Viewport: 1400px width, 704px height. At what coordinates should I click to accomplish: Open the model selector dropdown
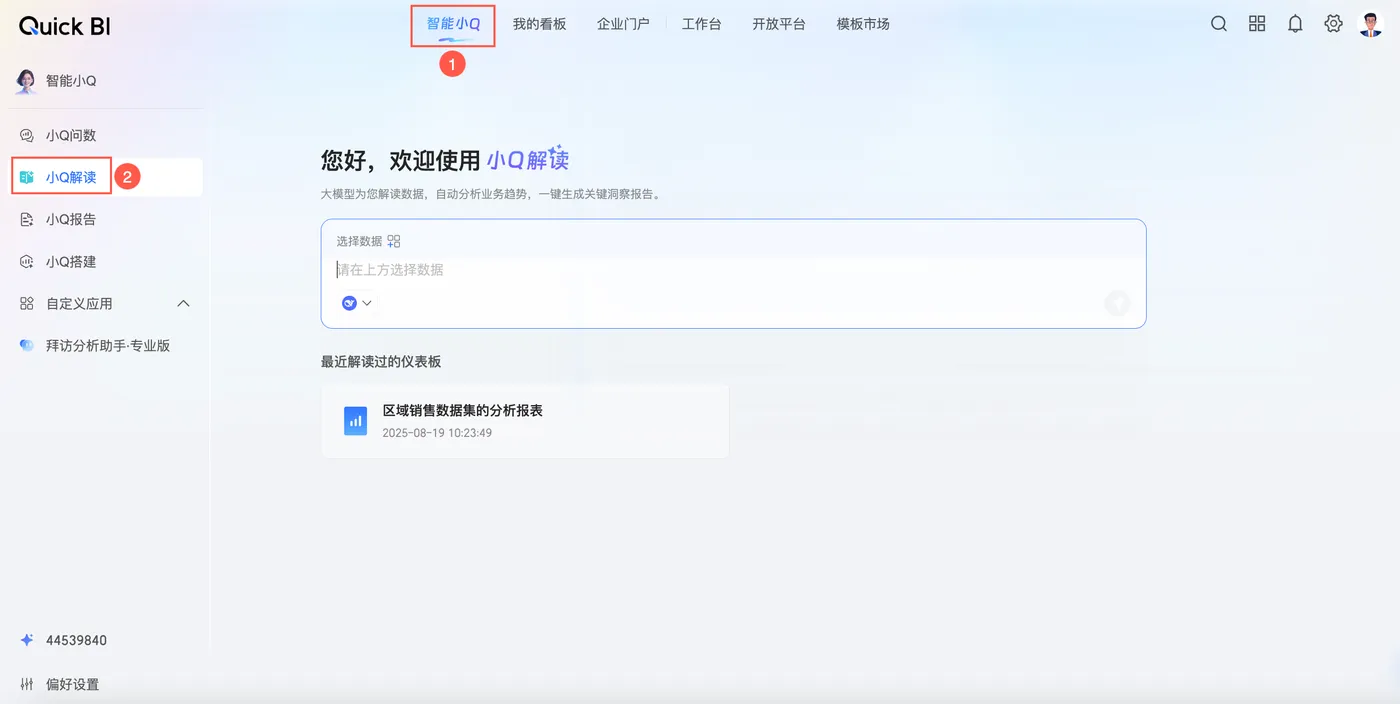357,303
